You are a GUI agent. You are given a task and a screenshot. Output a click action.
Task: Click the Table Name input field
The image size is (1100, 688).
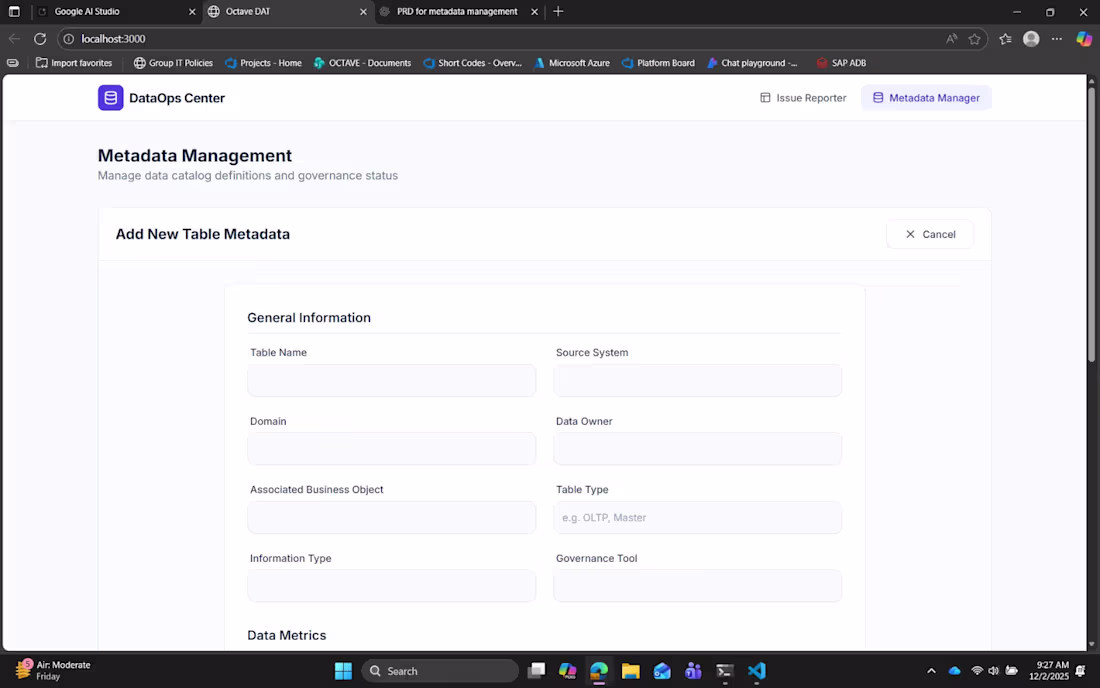click(x=391, y=381)
